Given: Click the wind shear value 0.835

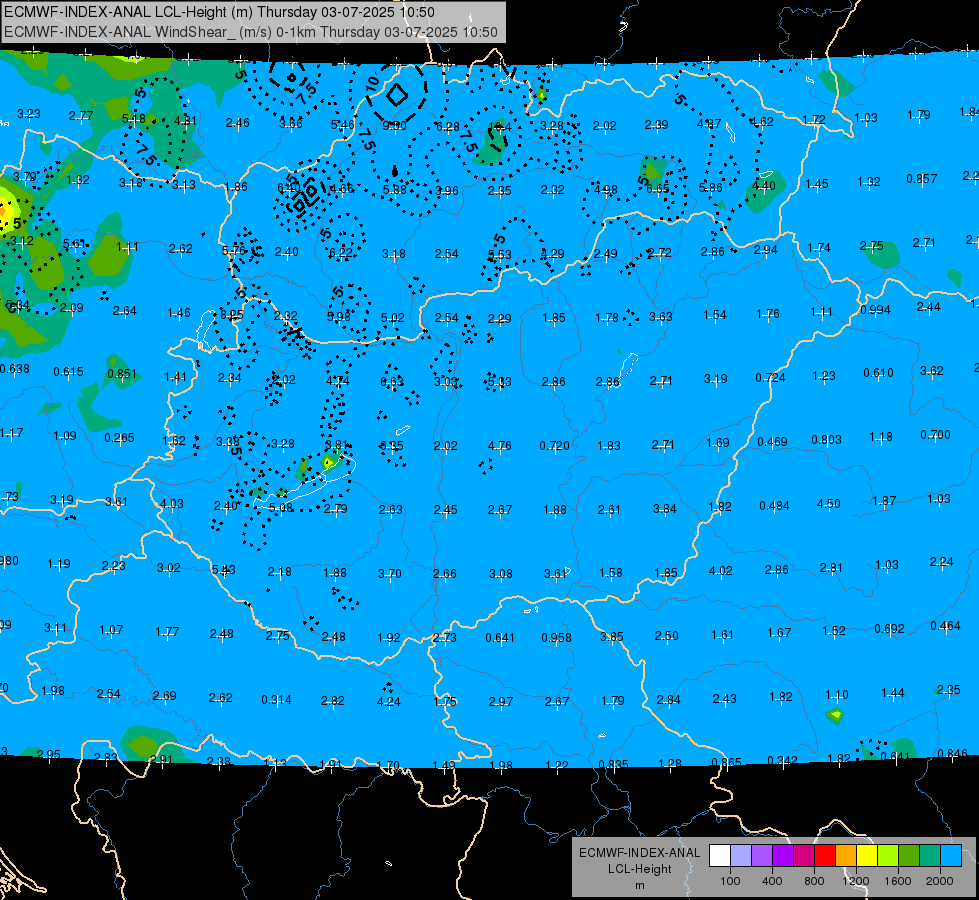Looking at the screenshot, I should click(614, 764).
